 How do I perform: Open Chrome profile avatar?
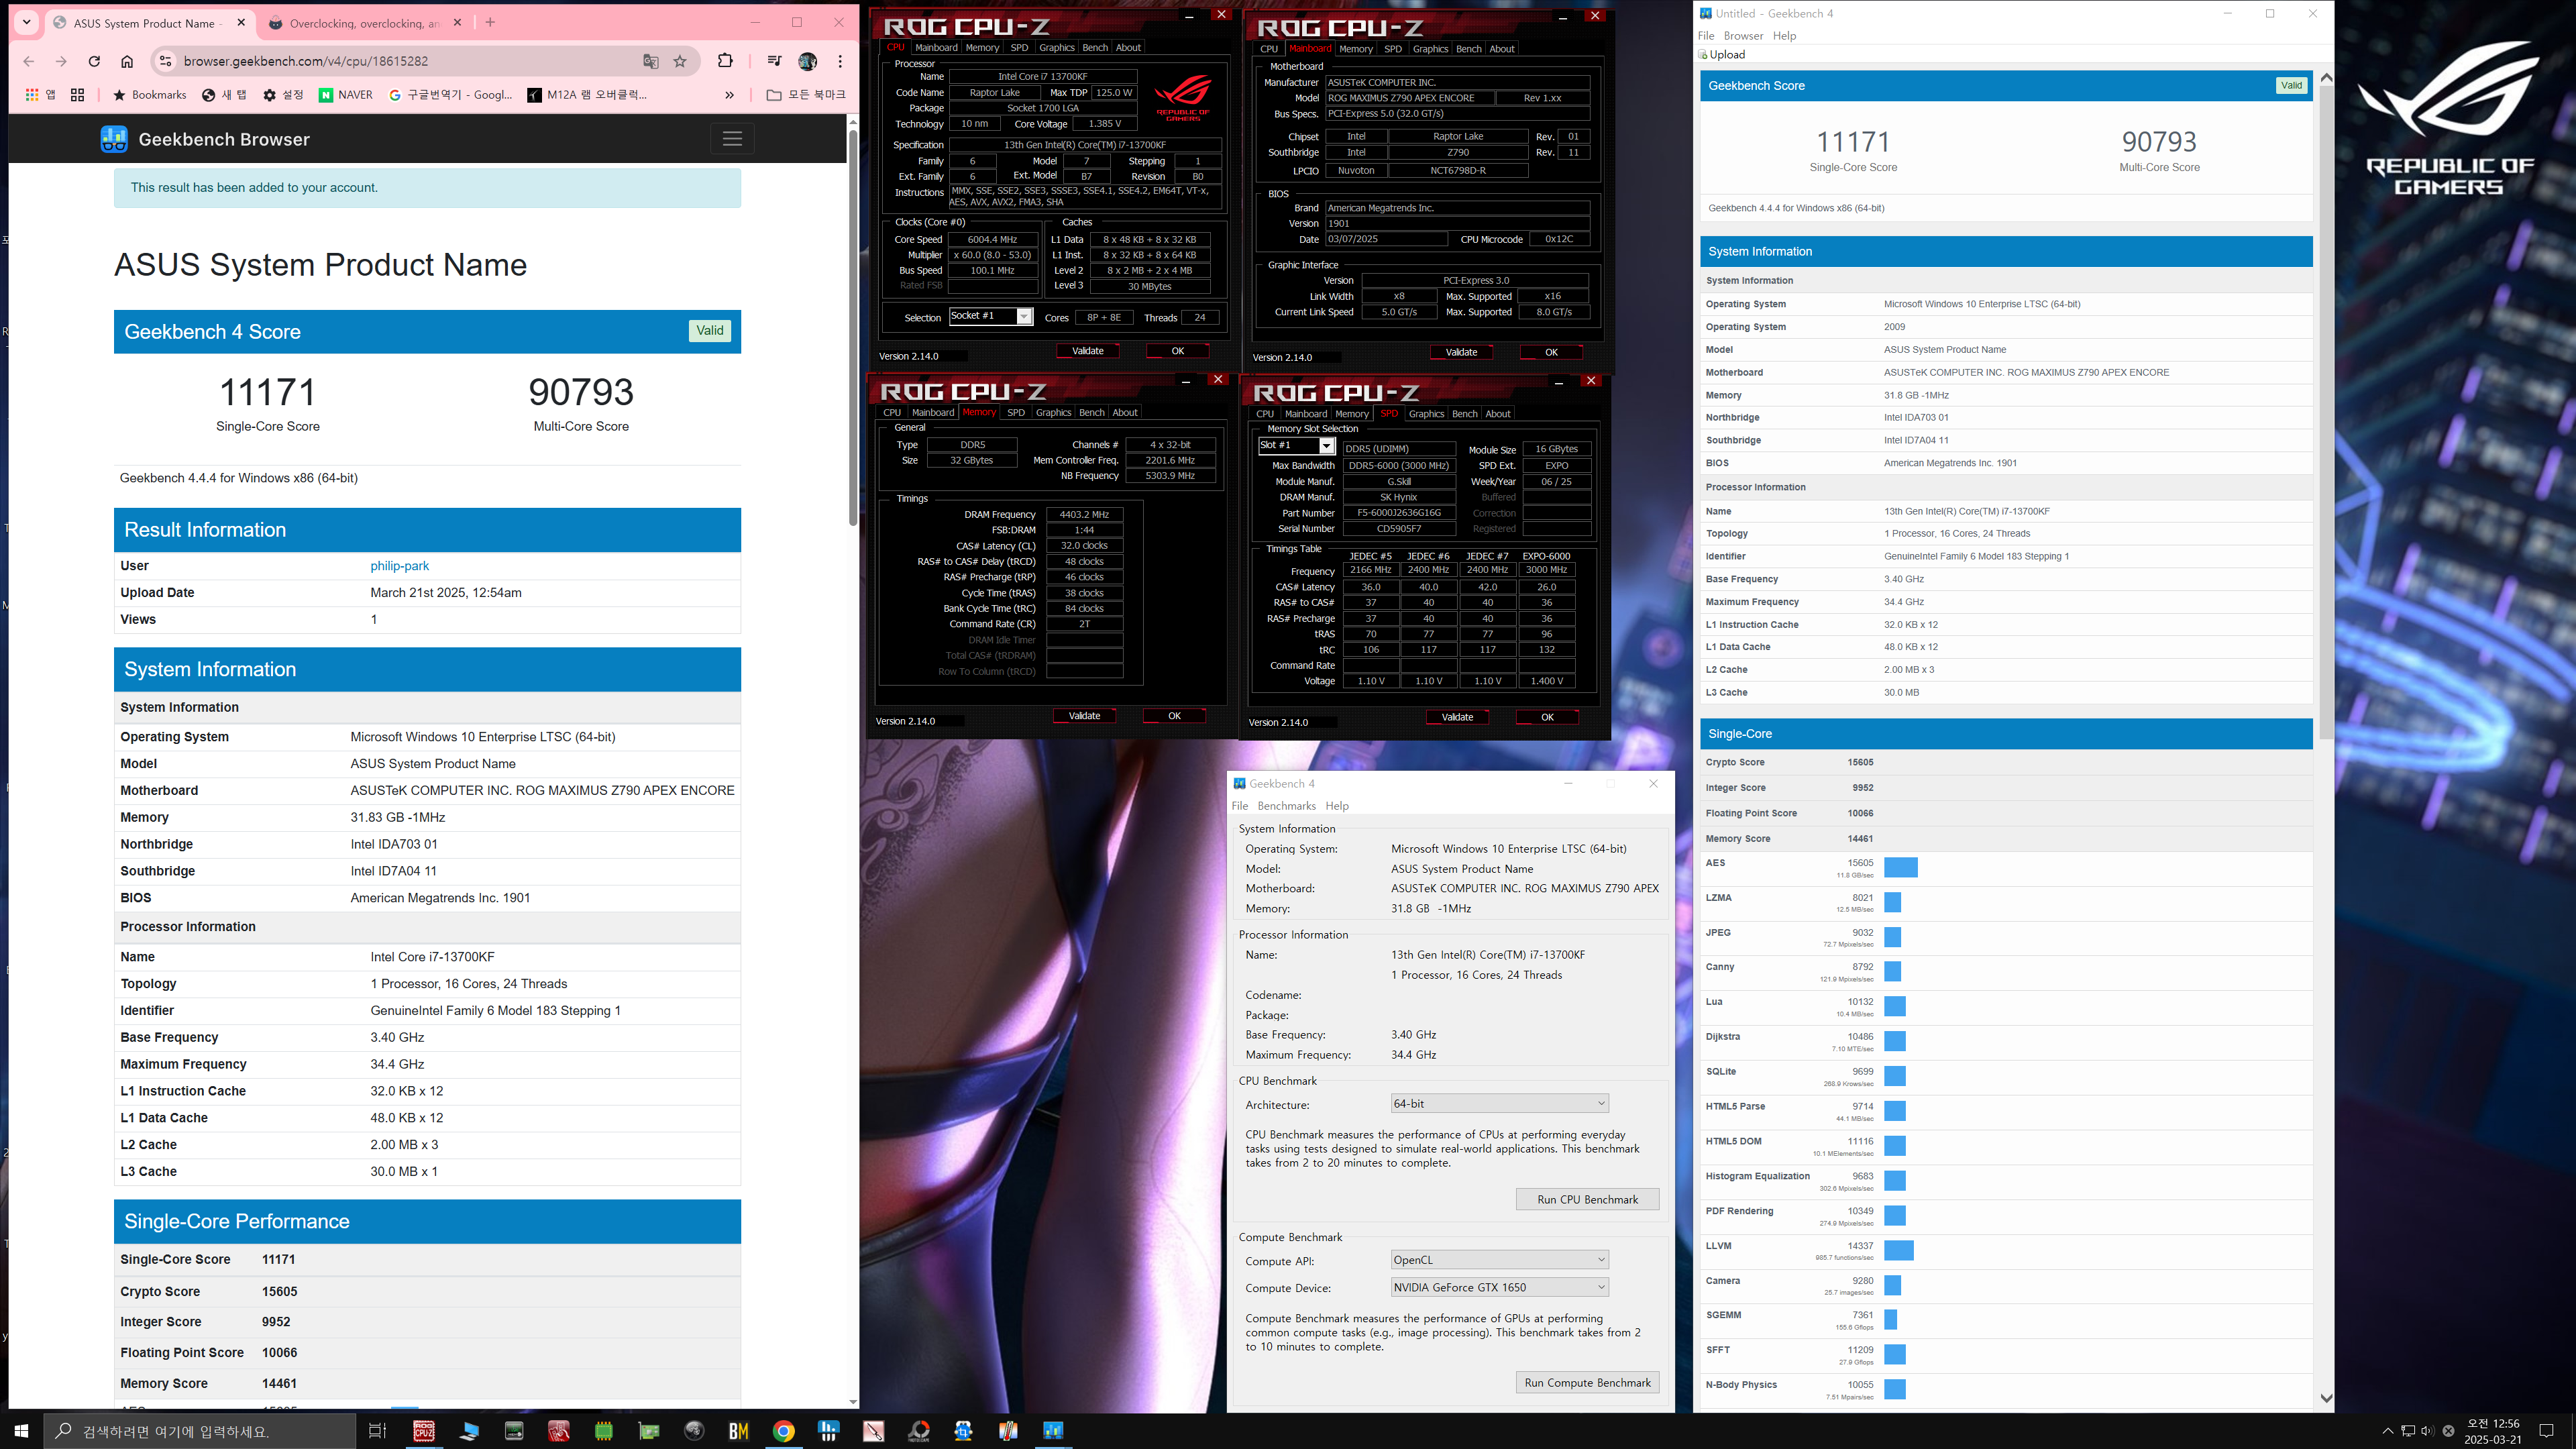(808, 61)
